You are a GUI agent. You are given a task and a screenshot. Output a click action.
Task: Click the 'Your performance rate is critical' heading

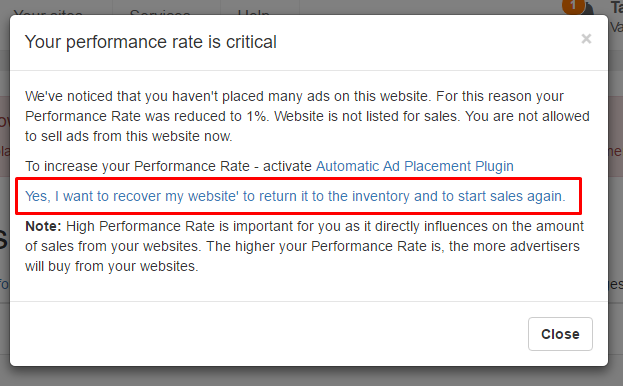coord(151,42)
